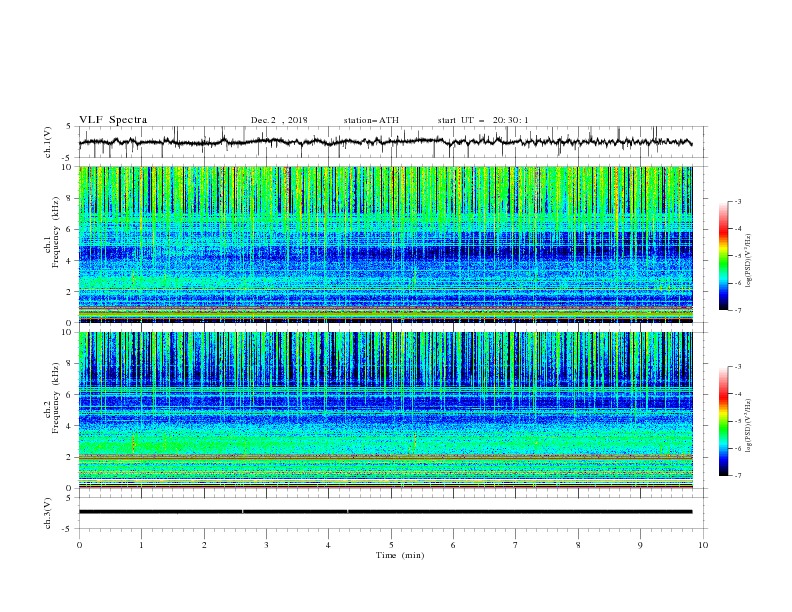Click "-7" label on the ch.1 color bar
Viewport: 792px width, 612px height.
coord(738,310)
